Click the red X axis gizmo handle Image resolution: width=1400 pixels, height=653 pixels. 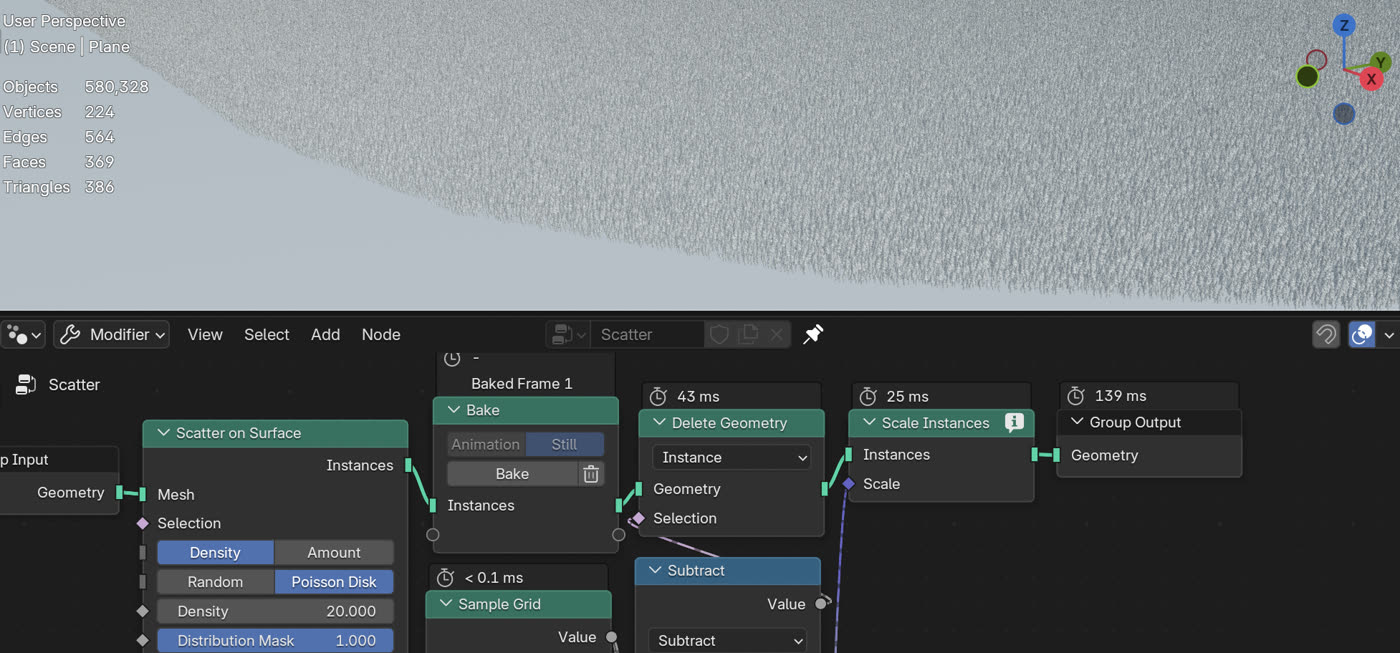pyautogui.click(x=1371, y=79)
